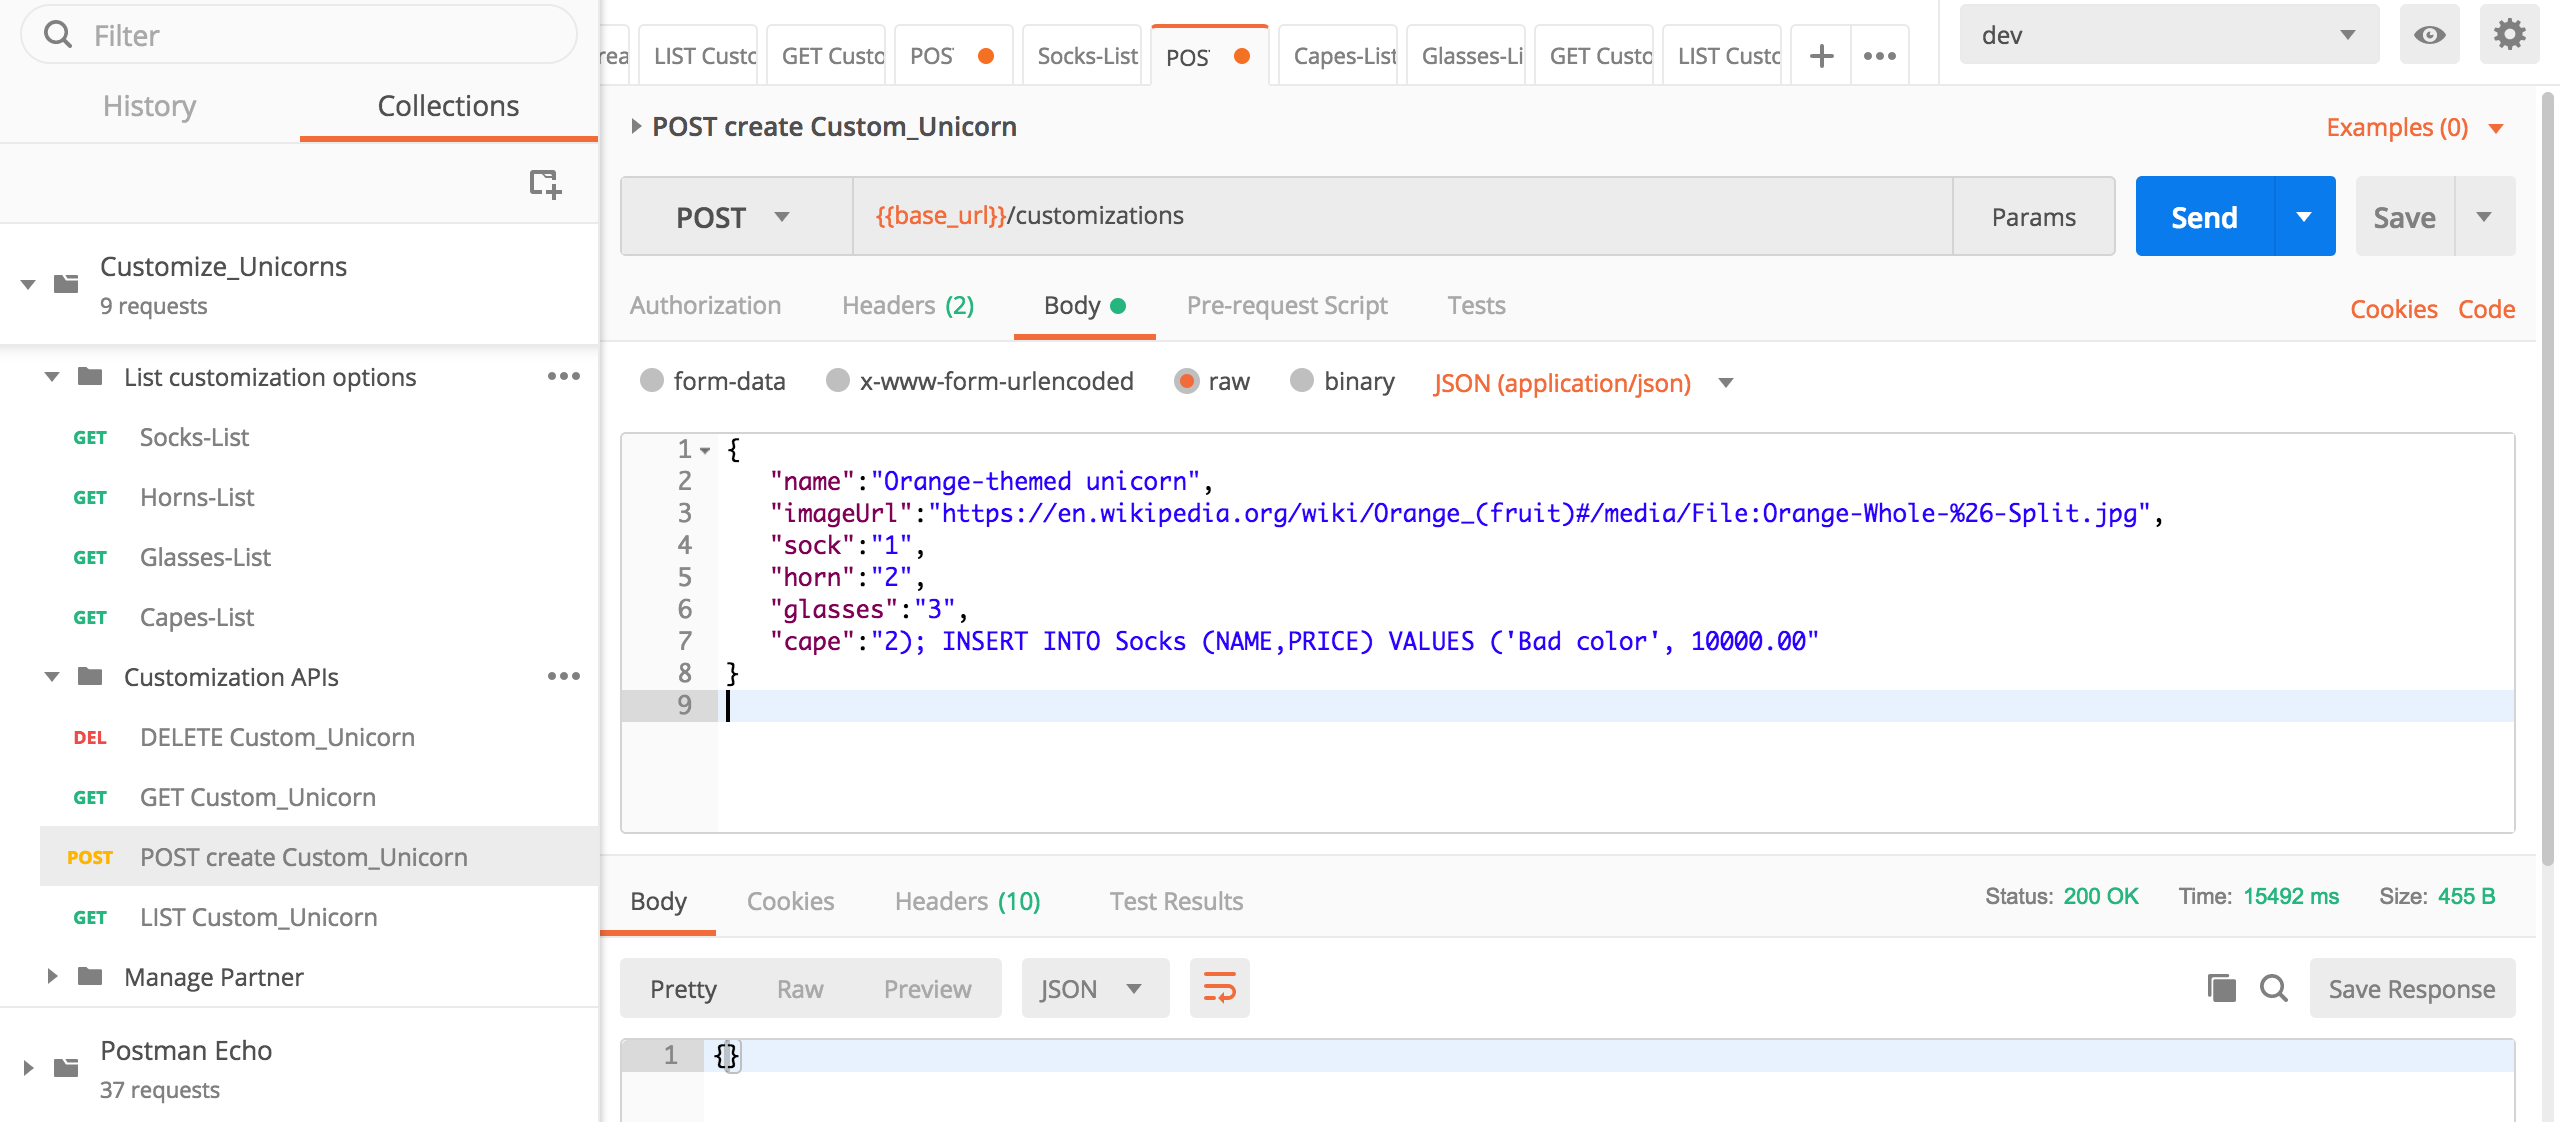Open tab options three-dots menu
The width and height of the screenshot is (2560, 1122).
(x=1880, y=56)
